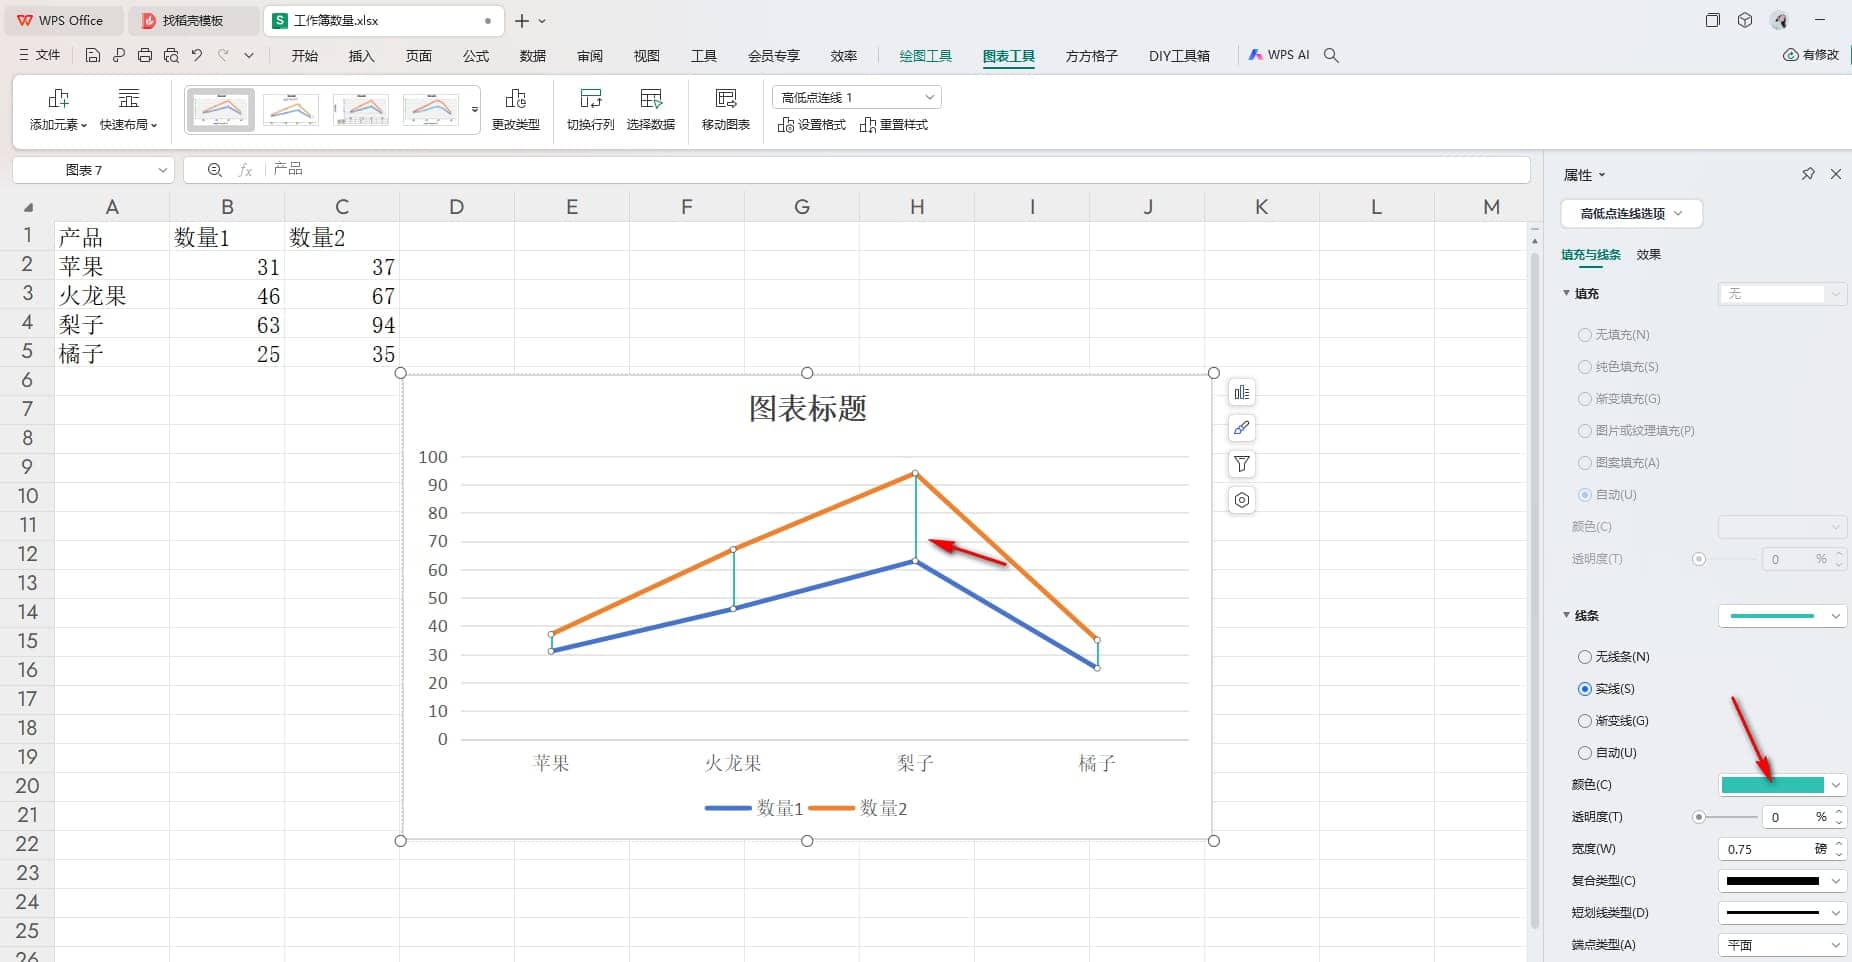Click Select Data (选择数据) icon

651,109
